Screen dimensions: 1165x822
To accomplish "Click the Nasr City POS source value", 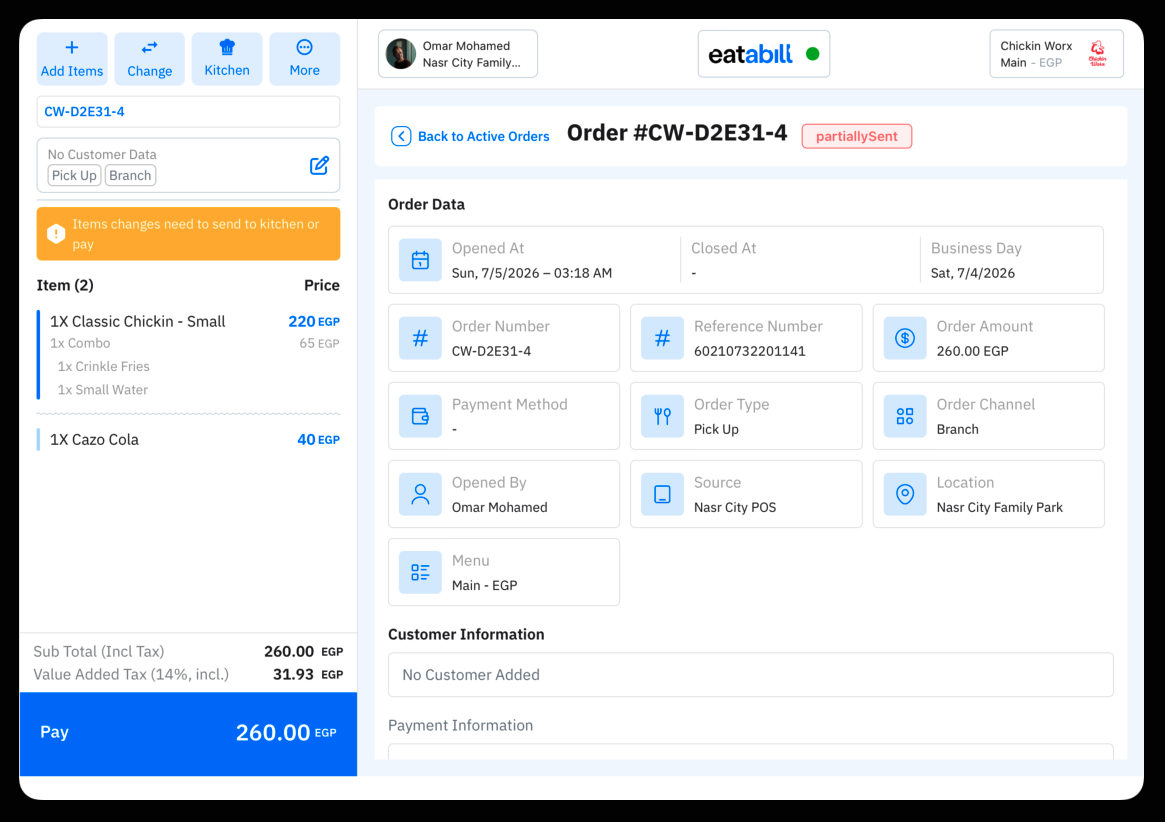I will [735, 507].
